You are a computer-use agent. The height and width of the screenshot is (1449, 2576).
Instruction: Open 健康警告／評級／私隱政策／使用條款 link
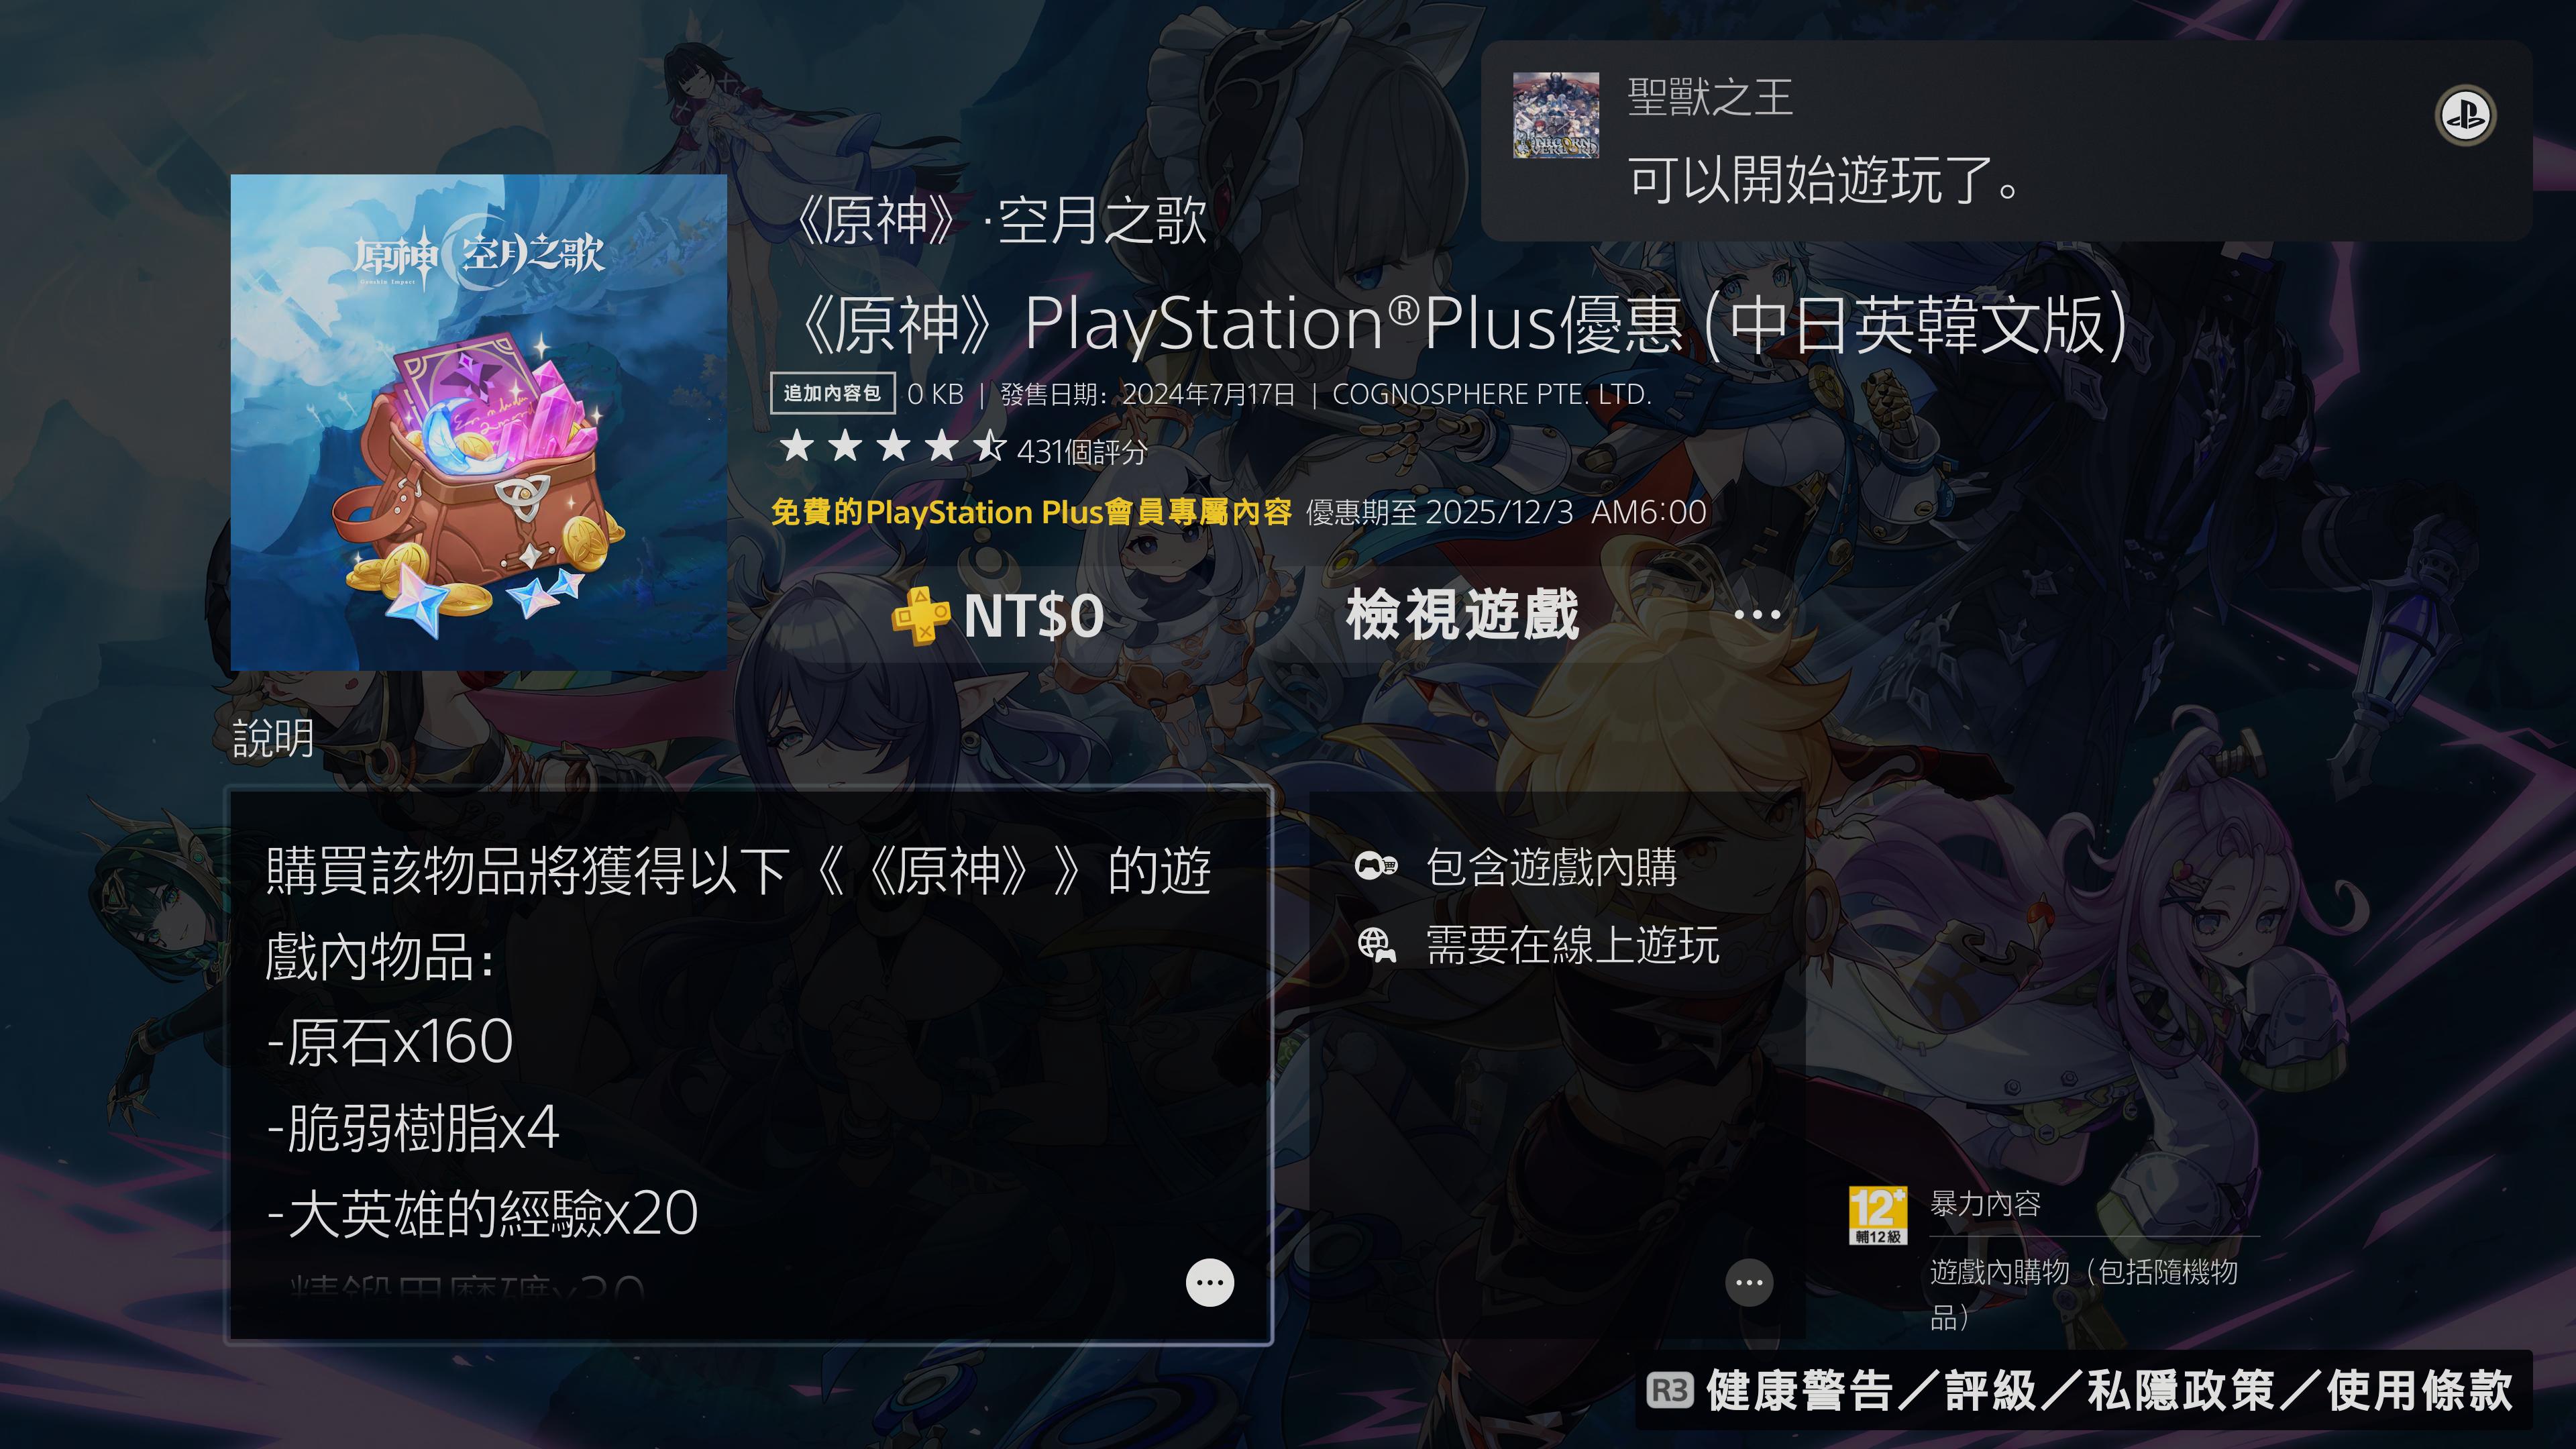point(2109,1390)
